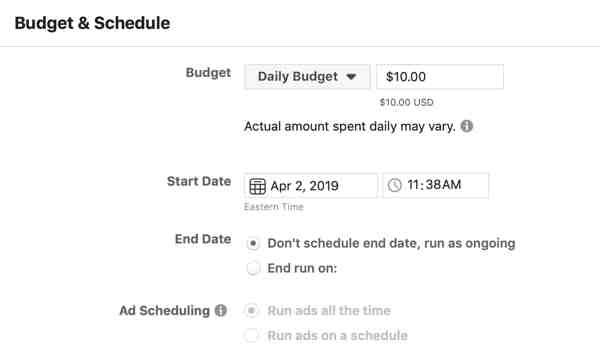Choose "Run ads all the time" option
Viewport: 600px width, 363px height.
click(252, 311)
